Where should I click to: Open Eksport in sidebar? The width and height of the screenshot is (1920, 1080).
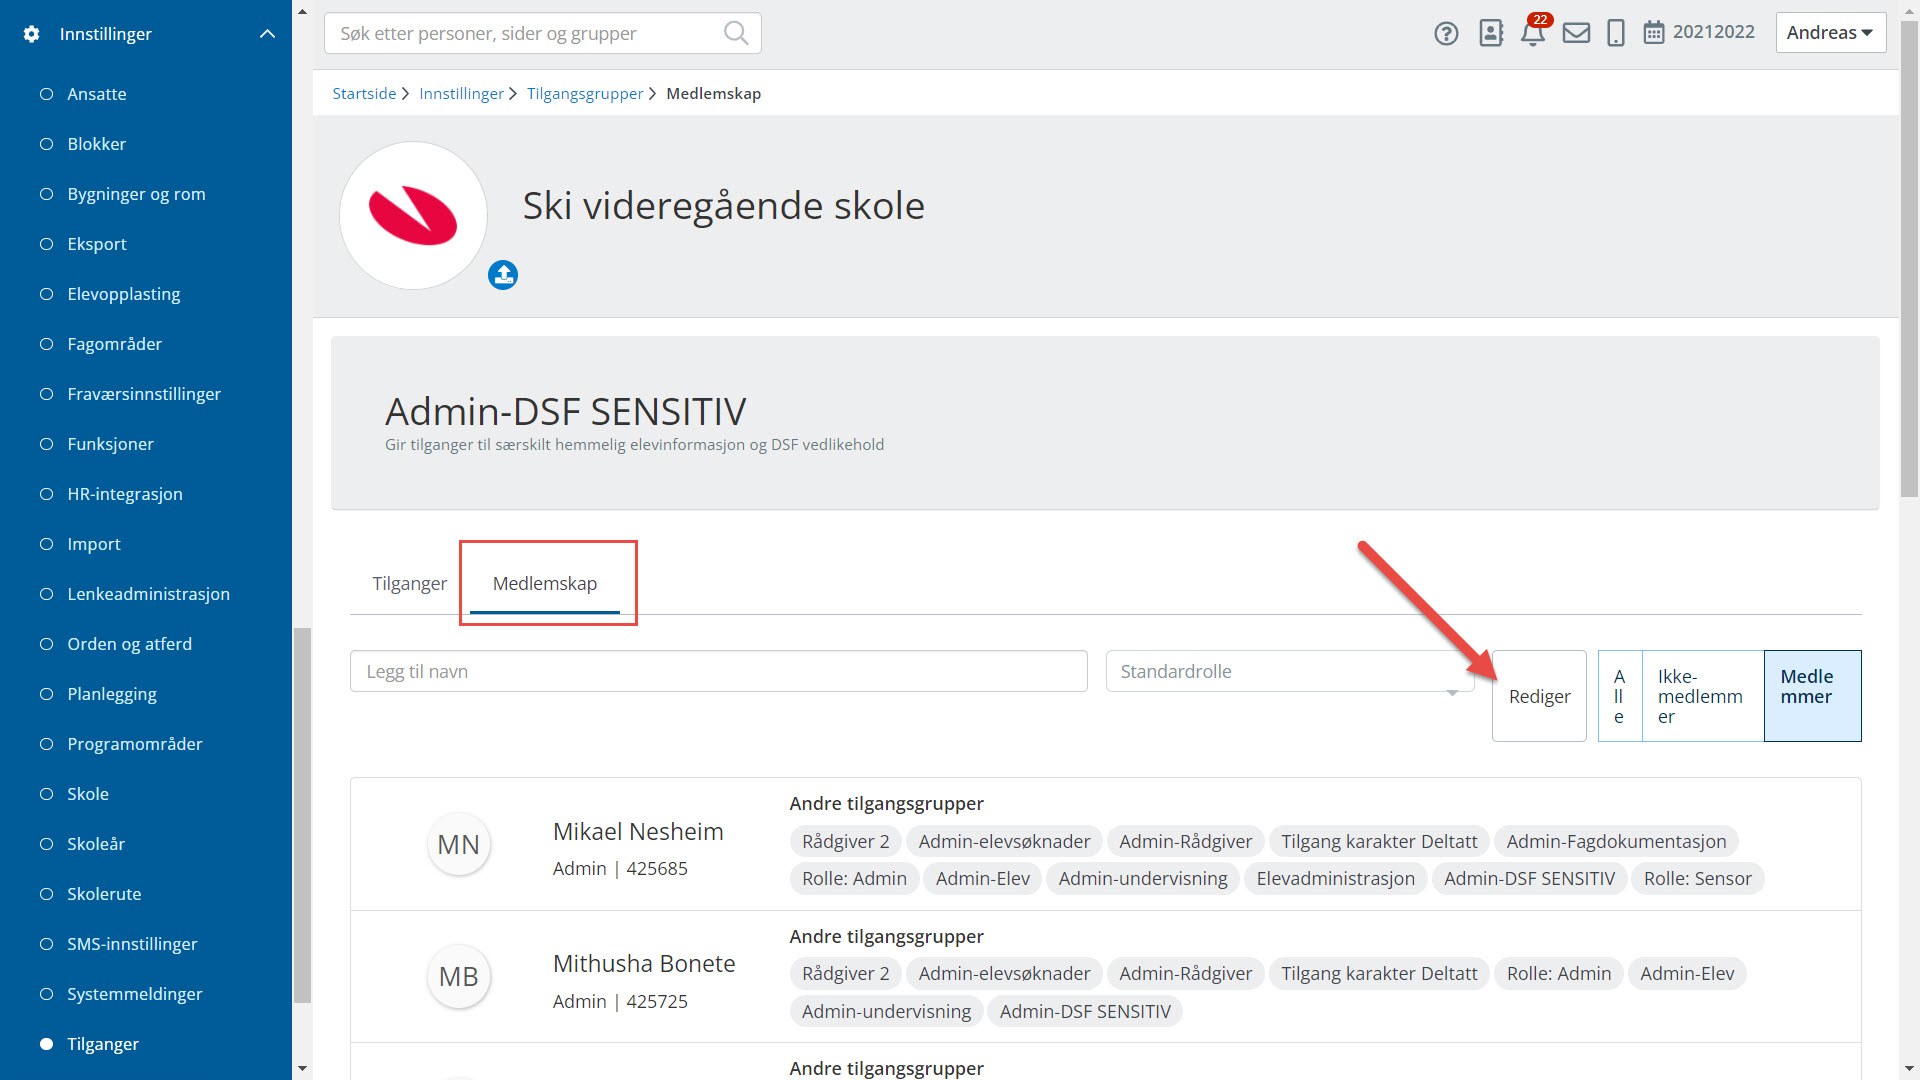[97, 244]
